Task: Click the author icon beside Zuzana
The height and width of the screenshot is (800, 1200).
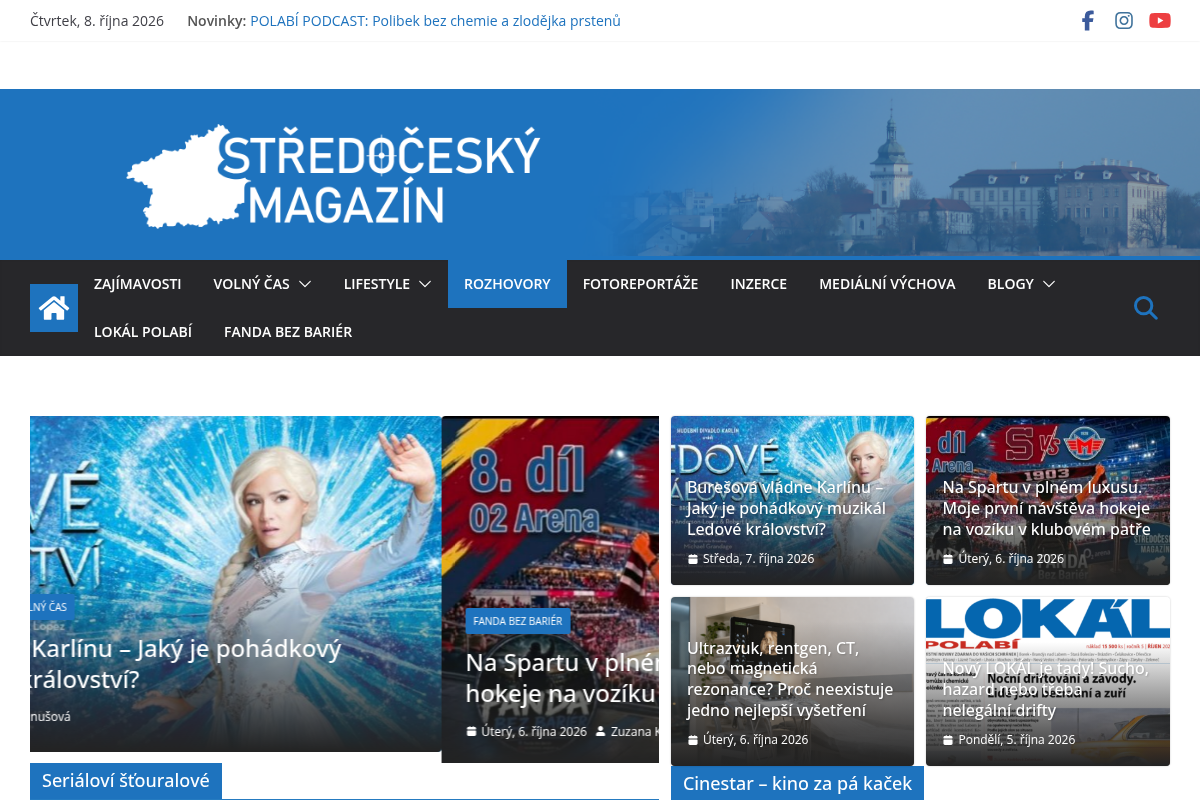Action: coord(600,732)
